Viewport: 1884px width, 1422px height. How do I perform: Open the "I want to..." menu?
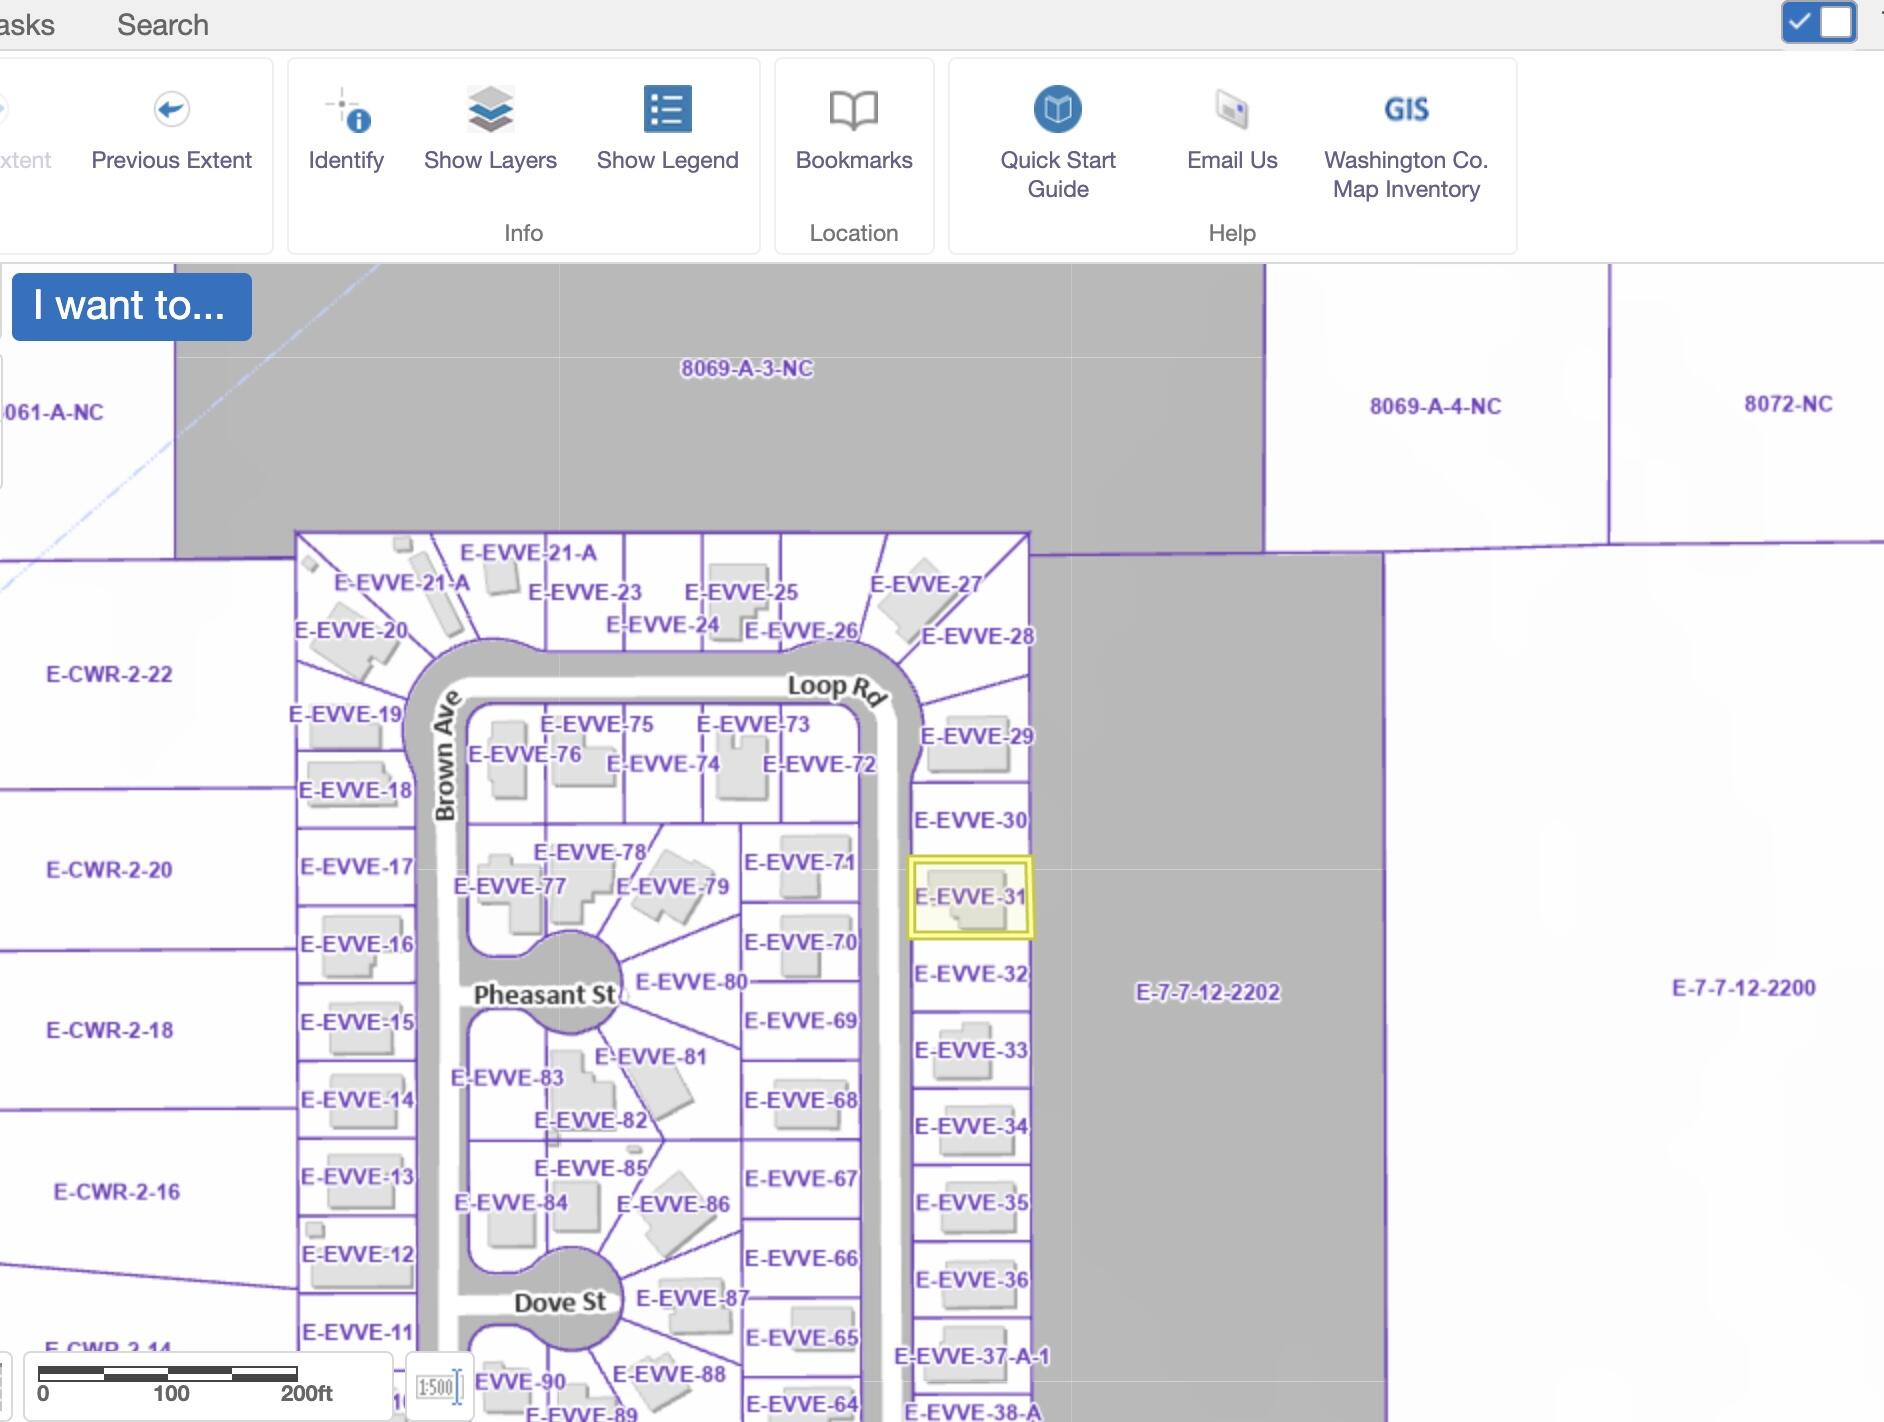click(131, 306)
